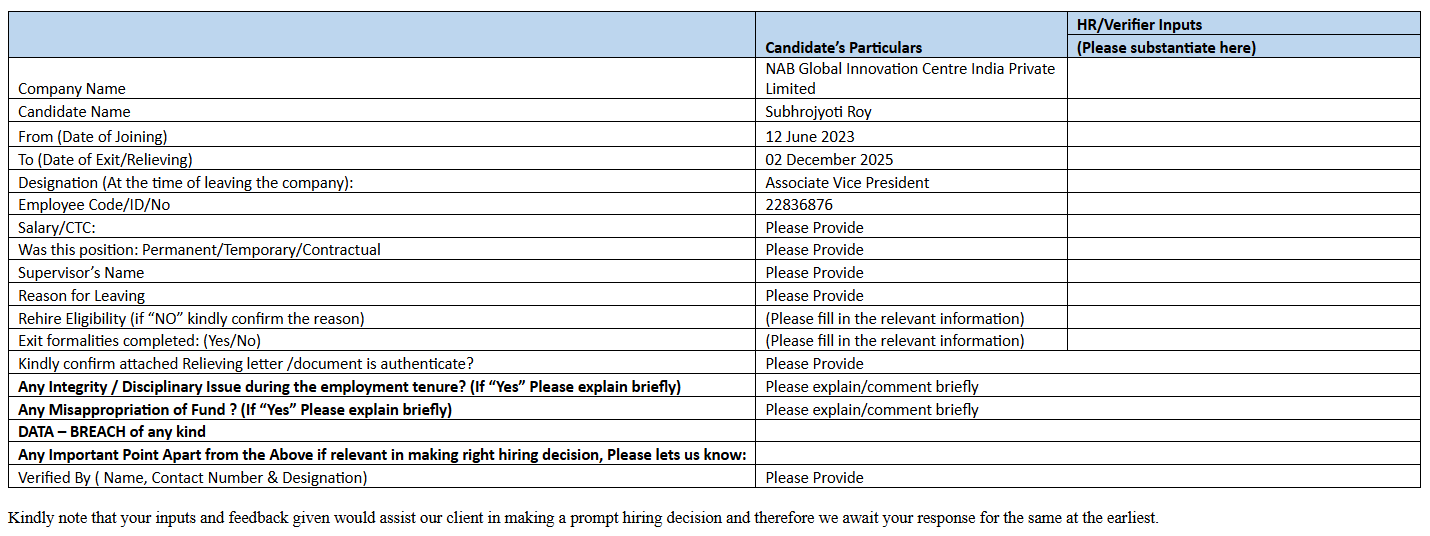Select the verifier input cell for Date of Exit/Relieving
Viewport: 1430px width, 536px height.
1243,158
